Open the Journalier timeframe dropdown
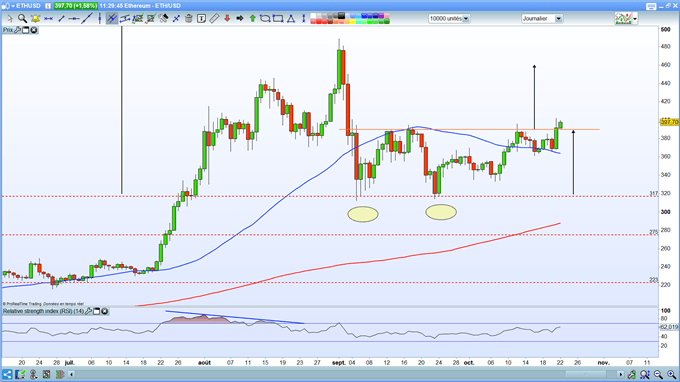The width and height of the screenshot is (680, 382). (559, 19)
